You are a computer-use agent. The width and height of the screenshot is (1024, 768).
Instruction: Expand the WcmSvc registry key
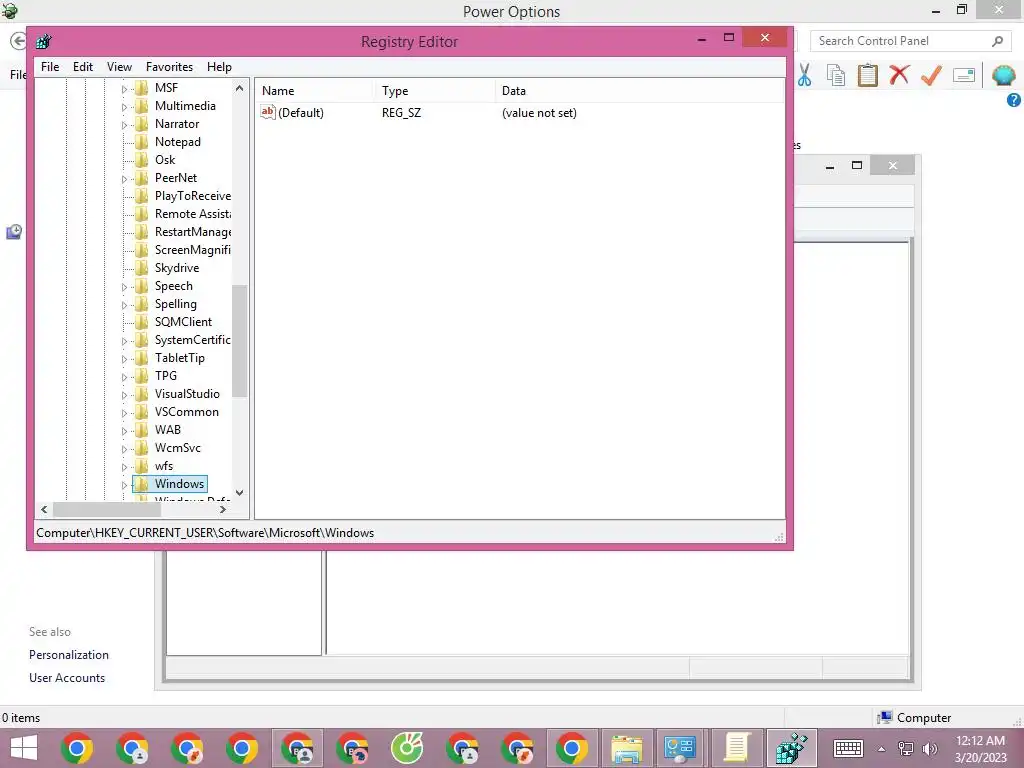coord(124,449)
